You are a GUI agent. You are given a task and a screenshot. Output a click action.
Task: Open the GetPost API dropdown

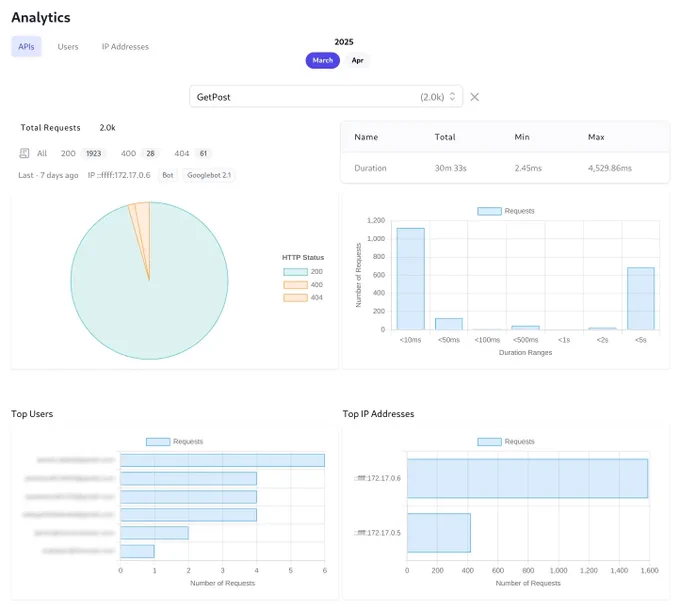[x=326, y=97]
